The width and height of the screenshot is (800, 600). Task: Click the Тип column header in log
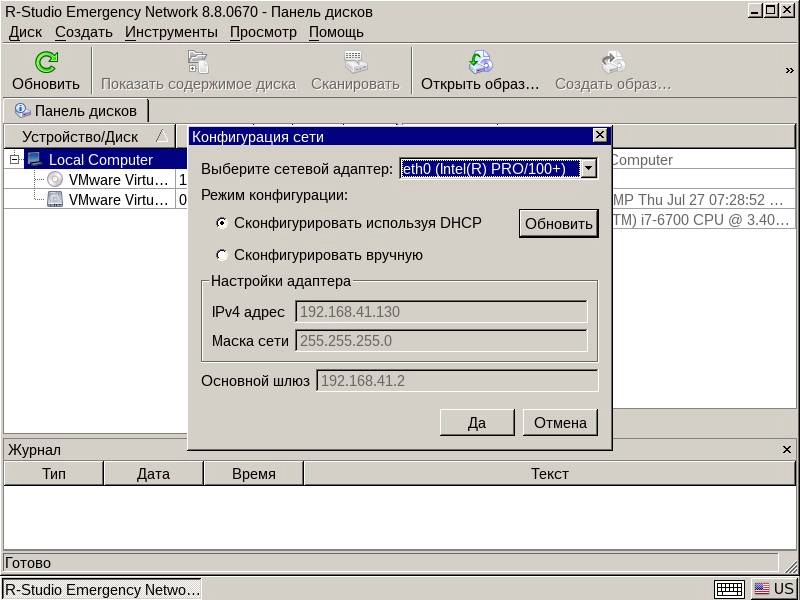tap(54, 473)
